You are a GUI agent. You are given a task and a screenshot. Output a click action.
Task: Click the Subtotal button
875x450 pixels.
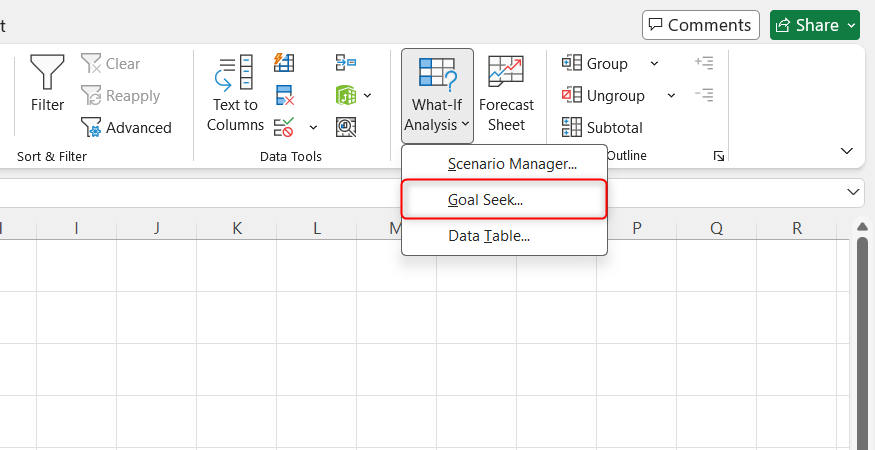pyautogui.click(x=602, y=128)
